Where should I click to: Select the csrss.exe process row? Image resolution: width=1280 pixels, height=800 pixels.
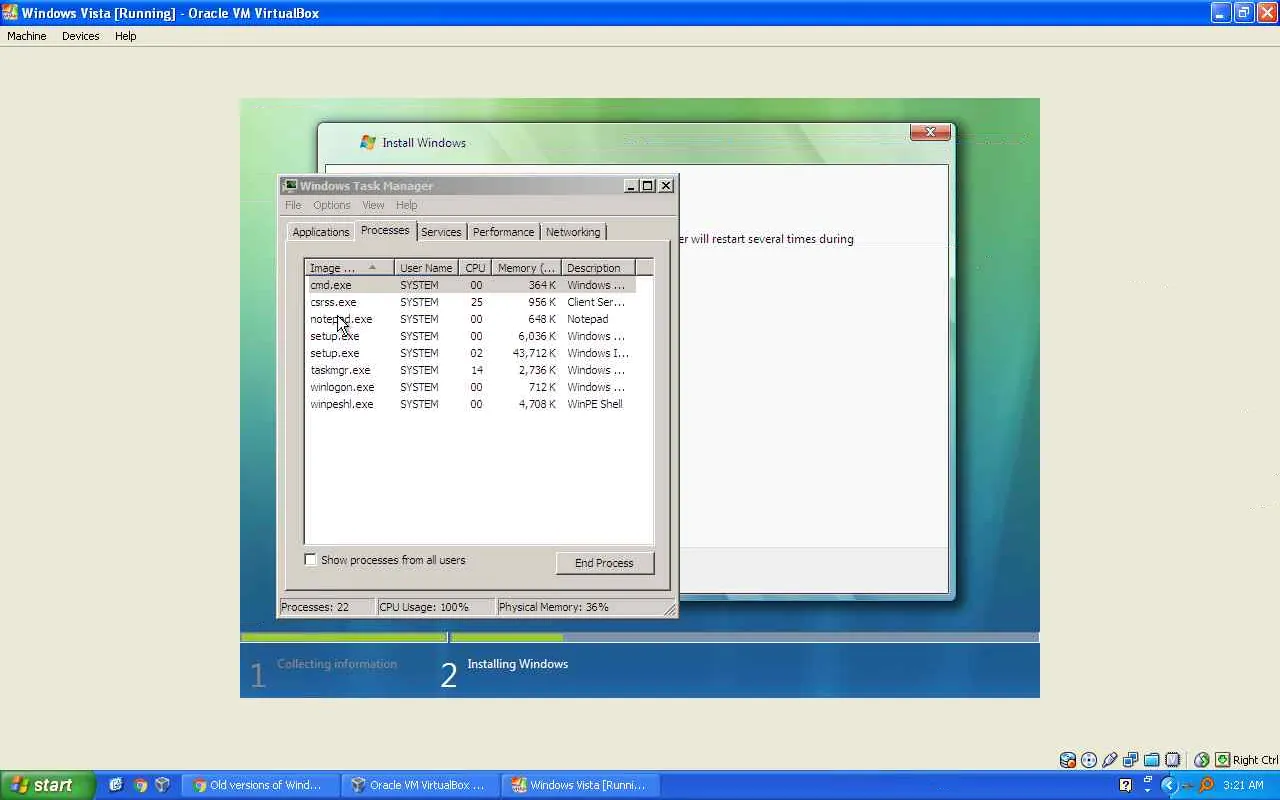(x=470, y=302)
